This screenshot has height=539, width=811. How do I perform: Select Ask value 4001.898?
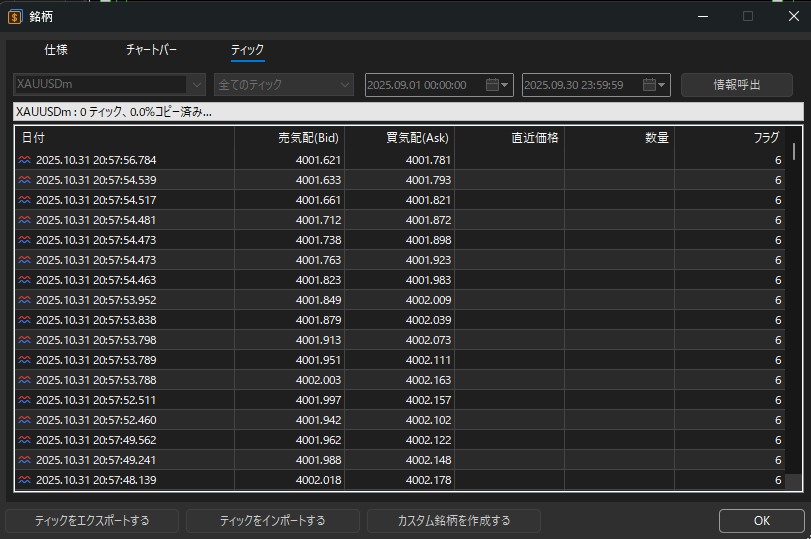point(428,240)
